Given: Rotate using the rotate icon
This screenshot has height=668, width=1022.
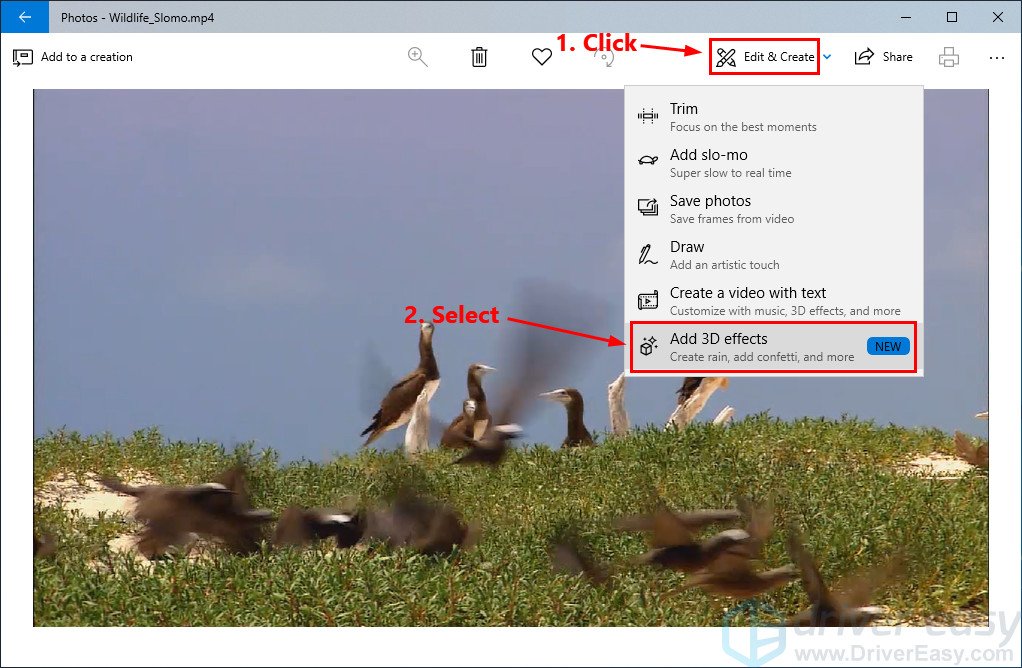Looking at the screenshot, I should (605, 57).
